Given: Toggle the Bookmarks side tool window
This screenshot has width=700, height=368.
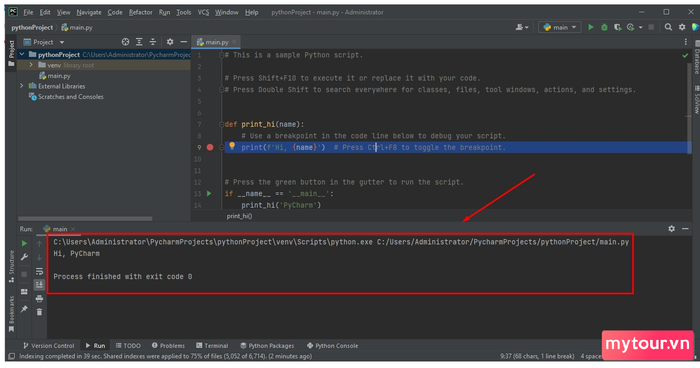Looking at the screenshot, I should click(12, 314).
